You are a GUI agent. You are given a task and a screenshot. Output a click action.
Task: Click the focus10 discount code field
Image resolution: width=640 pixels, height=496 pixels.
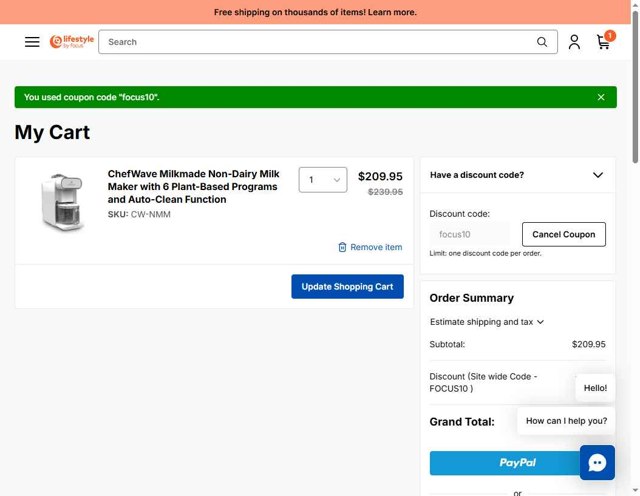[470, 234]
